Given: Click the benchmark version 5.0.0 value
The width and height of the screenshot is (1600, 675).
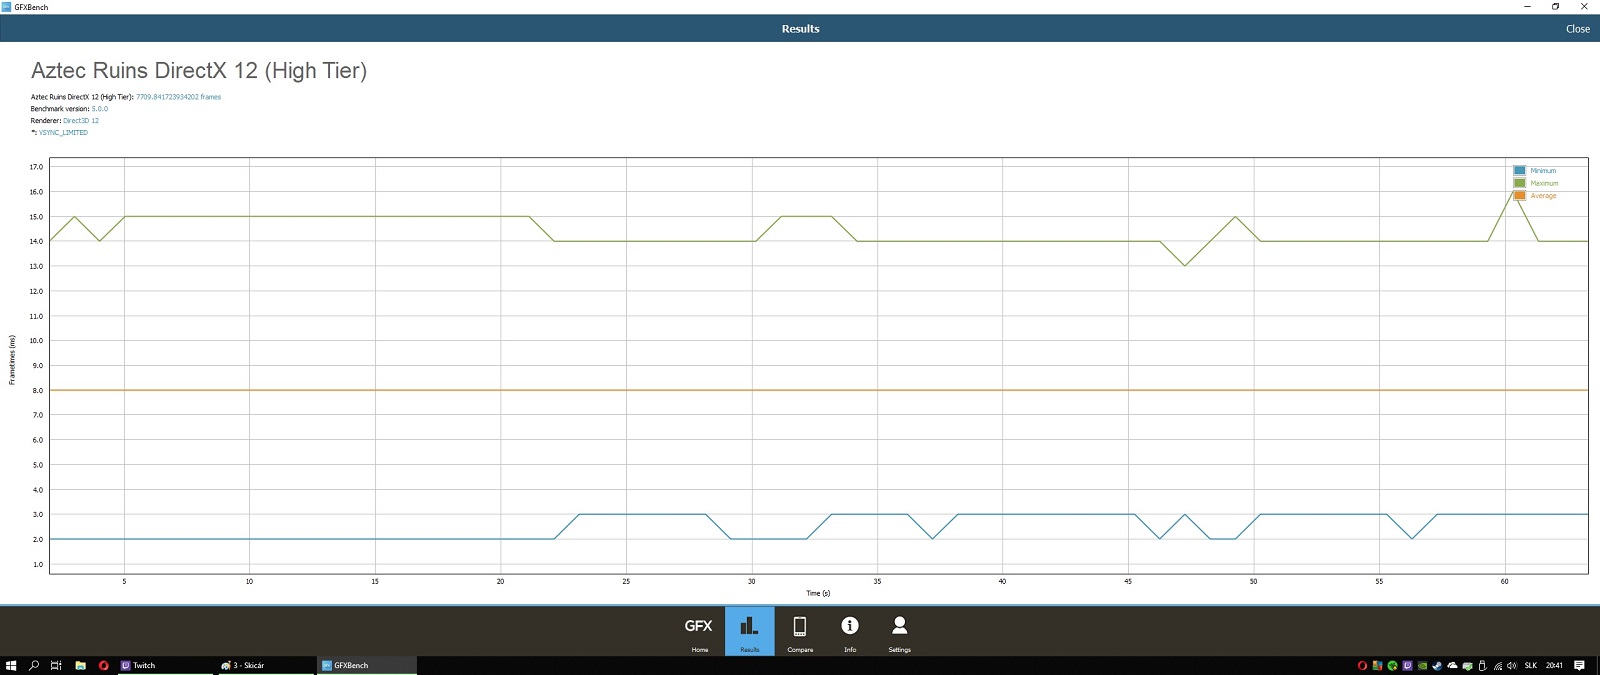Looking at the screenshot, I should pos(99,109).
